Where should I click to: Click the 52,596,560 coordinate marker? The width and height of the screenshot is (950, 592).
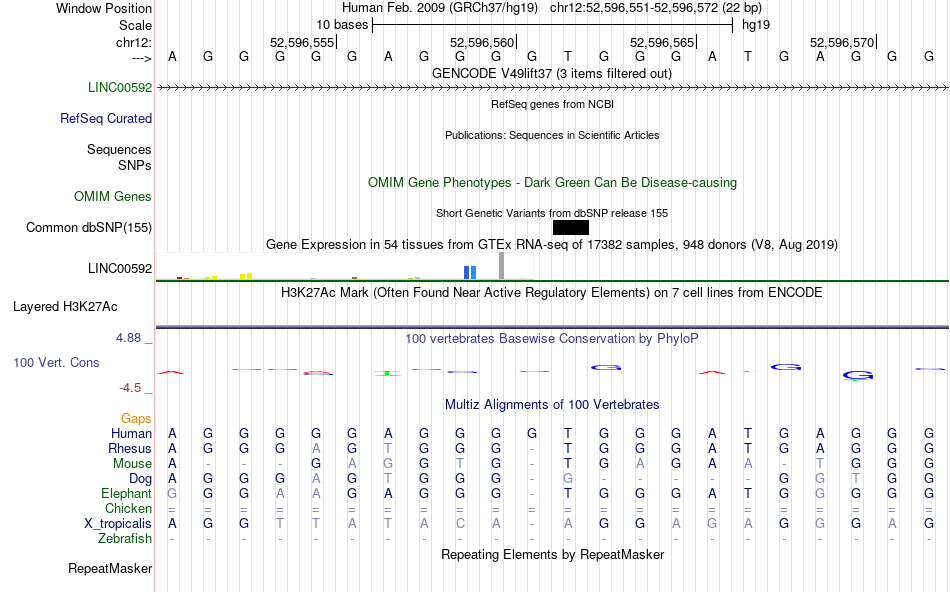[x=482, y=42]
